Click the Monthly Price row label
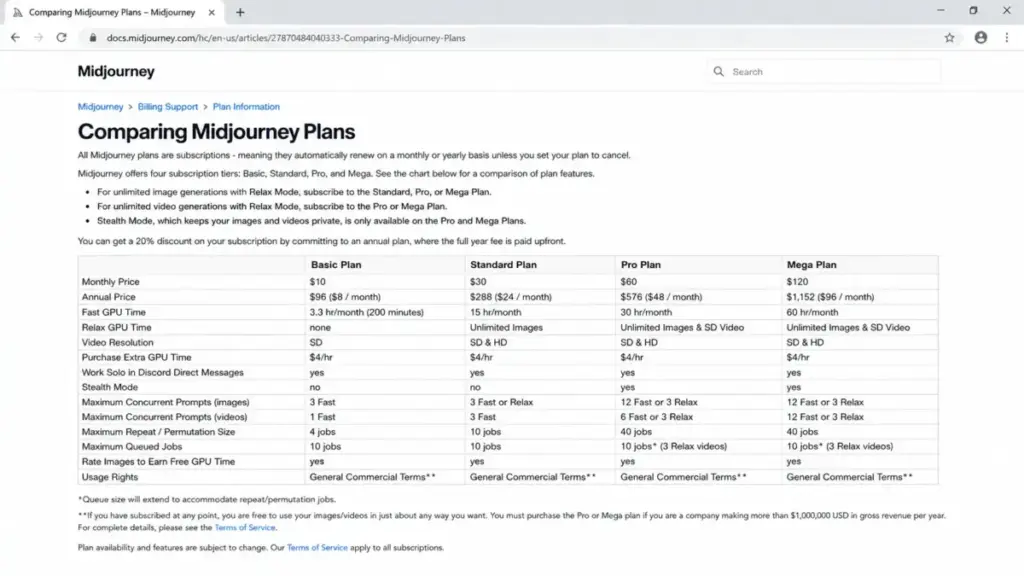This screenshot has height=576, width=1024. coord(110,282)
